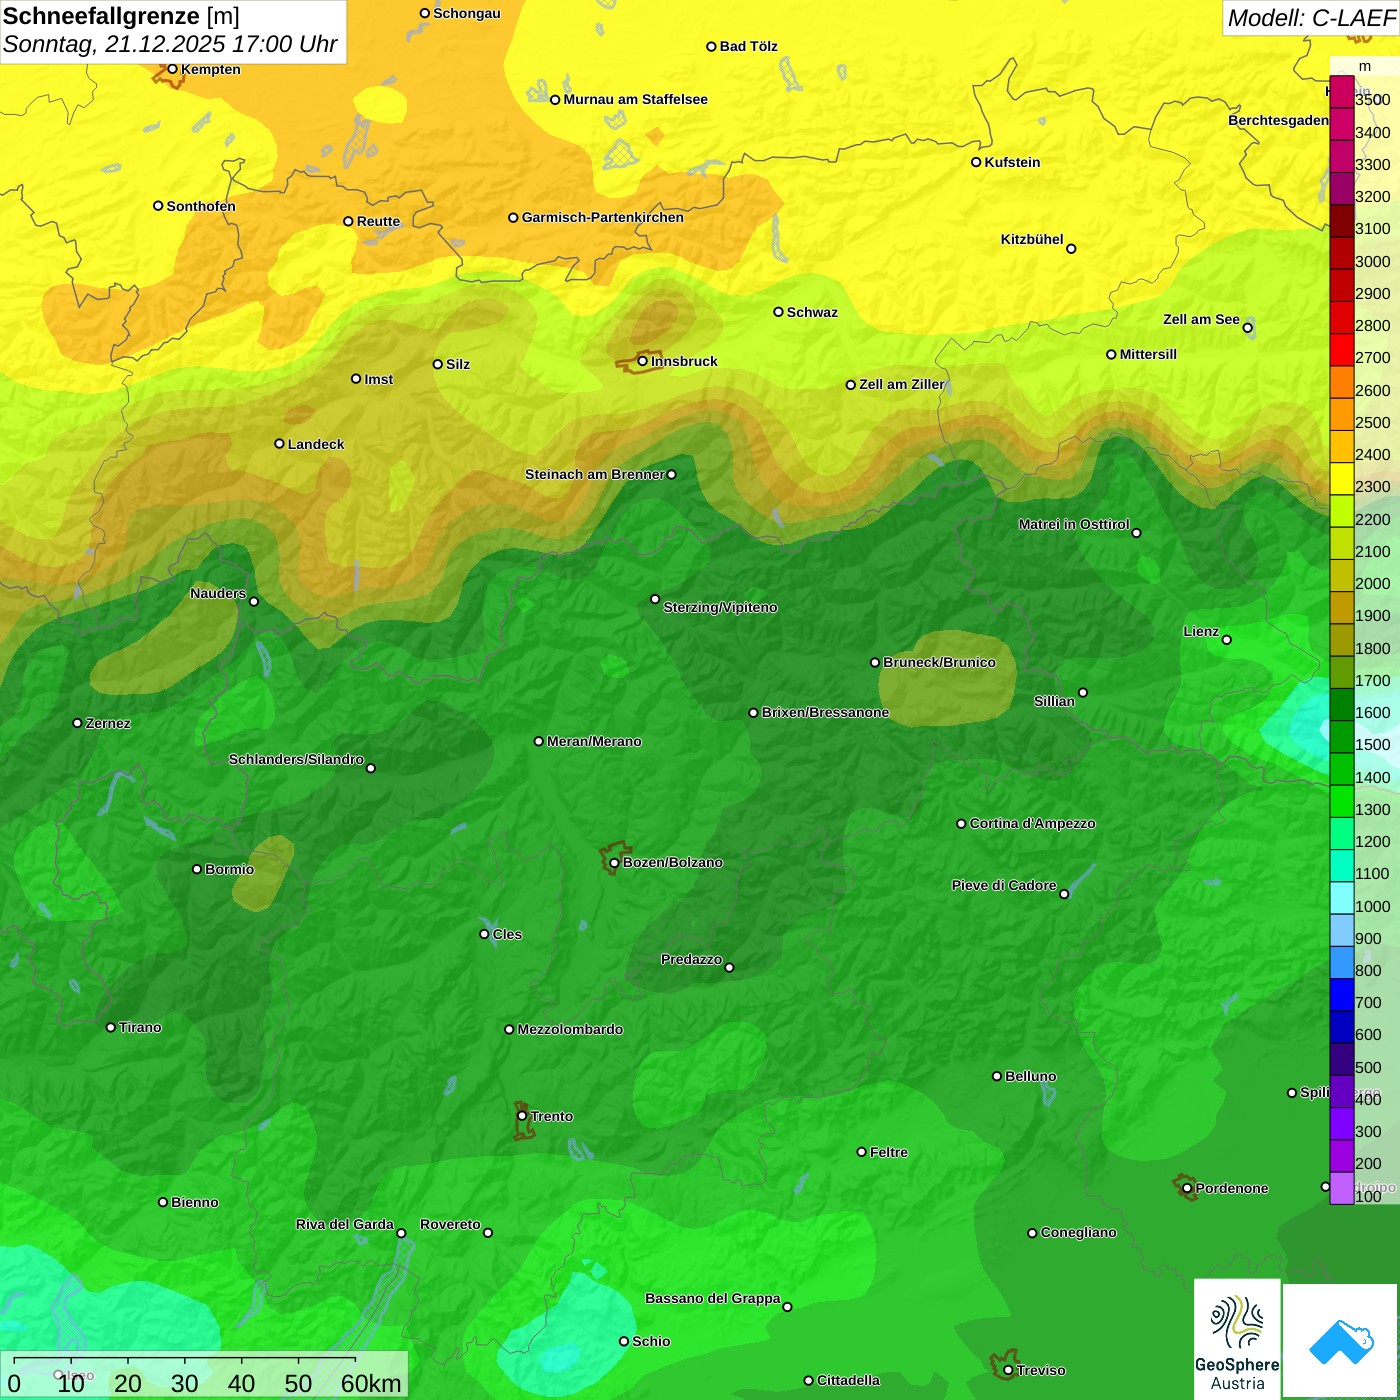Click the Reutte label
The height and width of the screenshot is (1400, 1400).
click(378, 221)
